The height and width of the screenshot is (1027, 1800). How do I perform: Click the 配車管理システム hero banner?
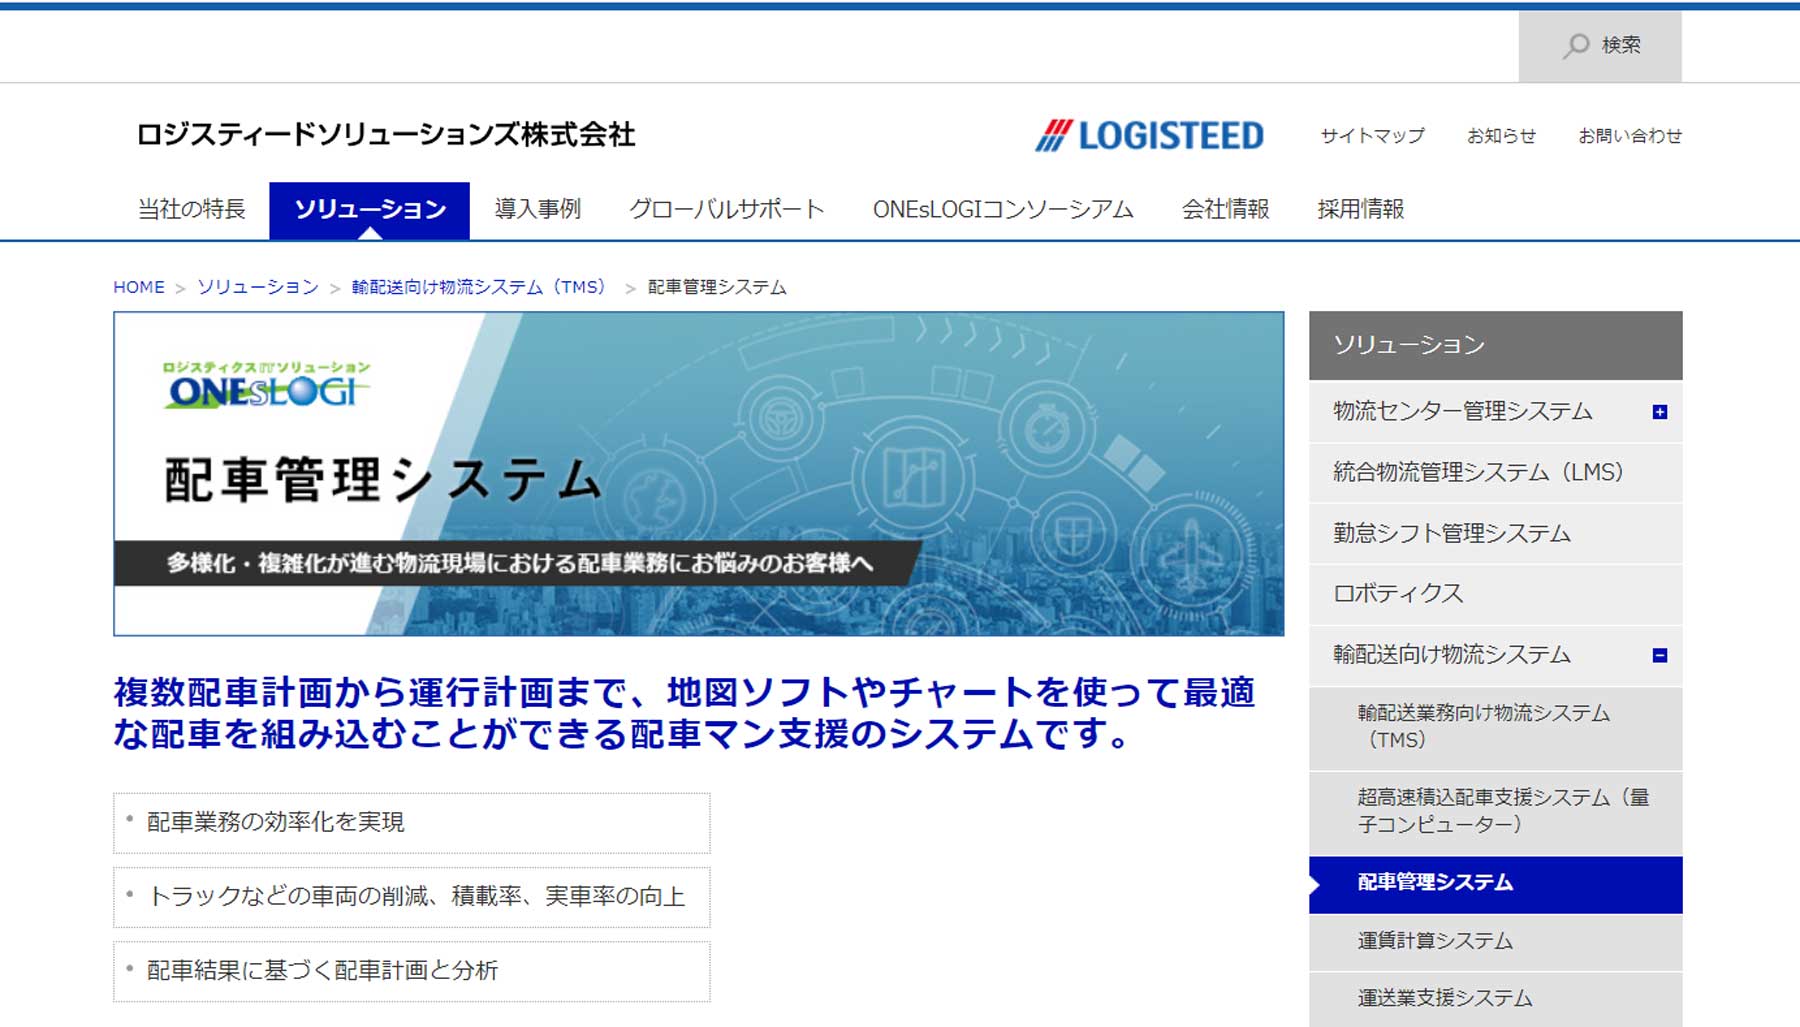(698, 474)
